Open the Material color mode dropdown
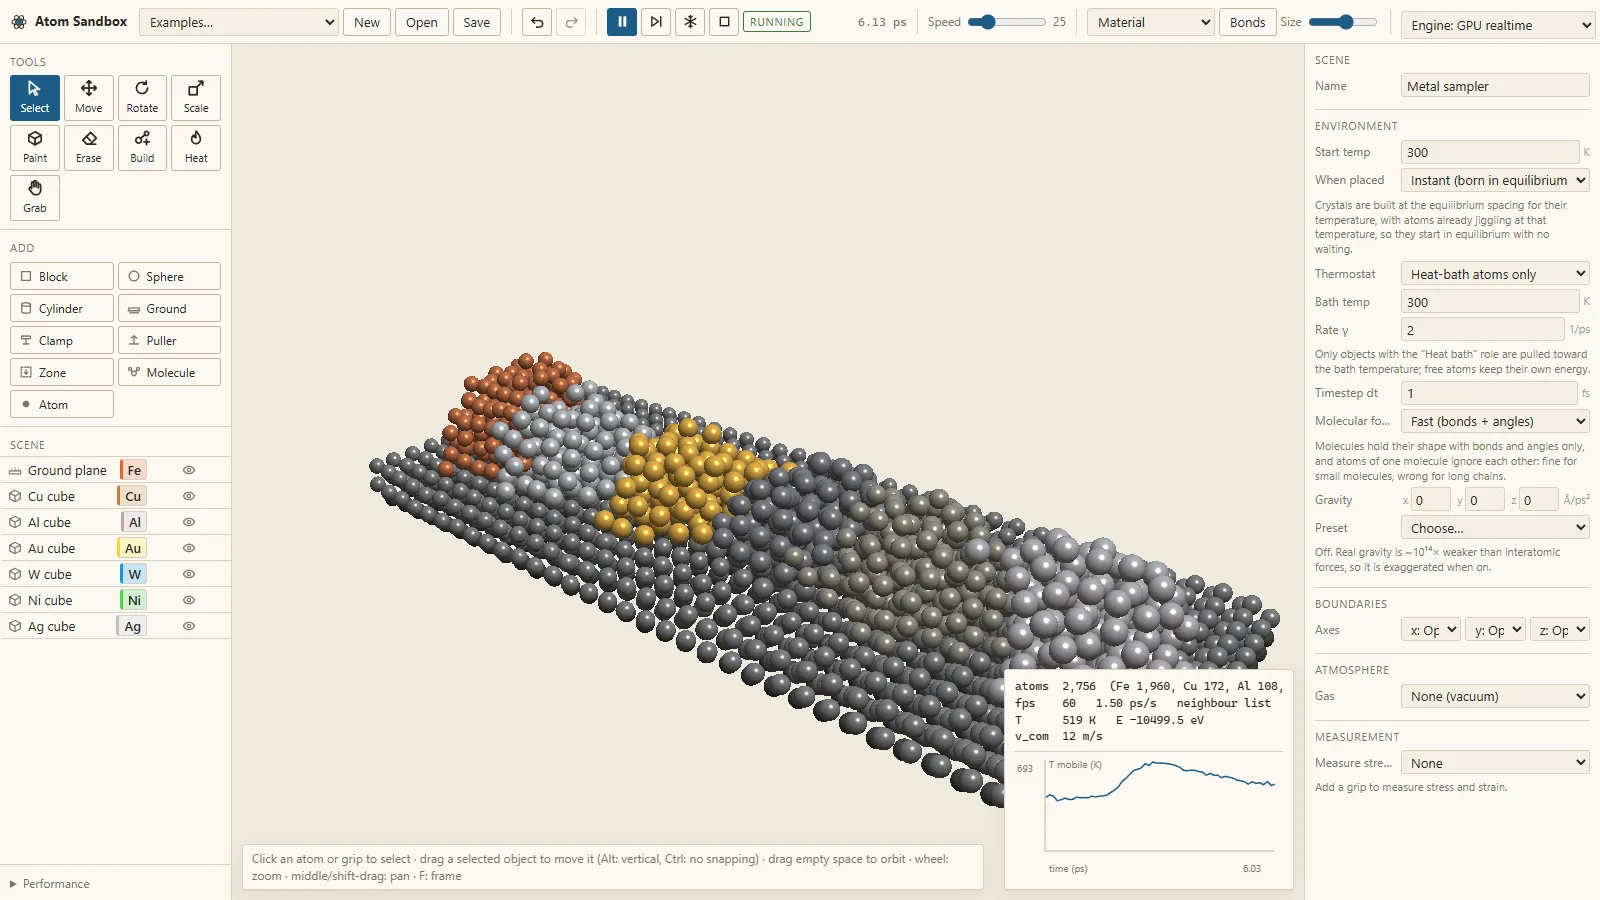This screenshot has height=900, width=1600. point(1151,22)
